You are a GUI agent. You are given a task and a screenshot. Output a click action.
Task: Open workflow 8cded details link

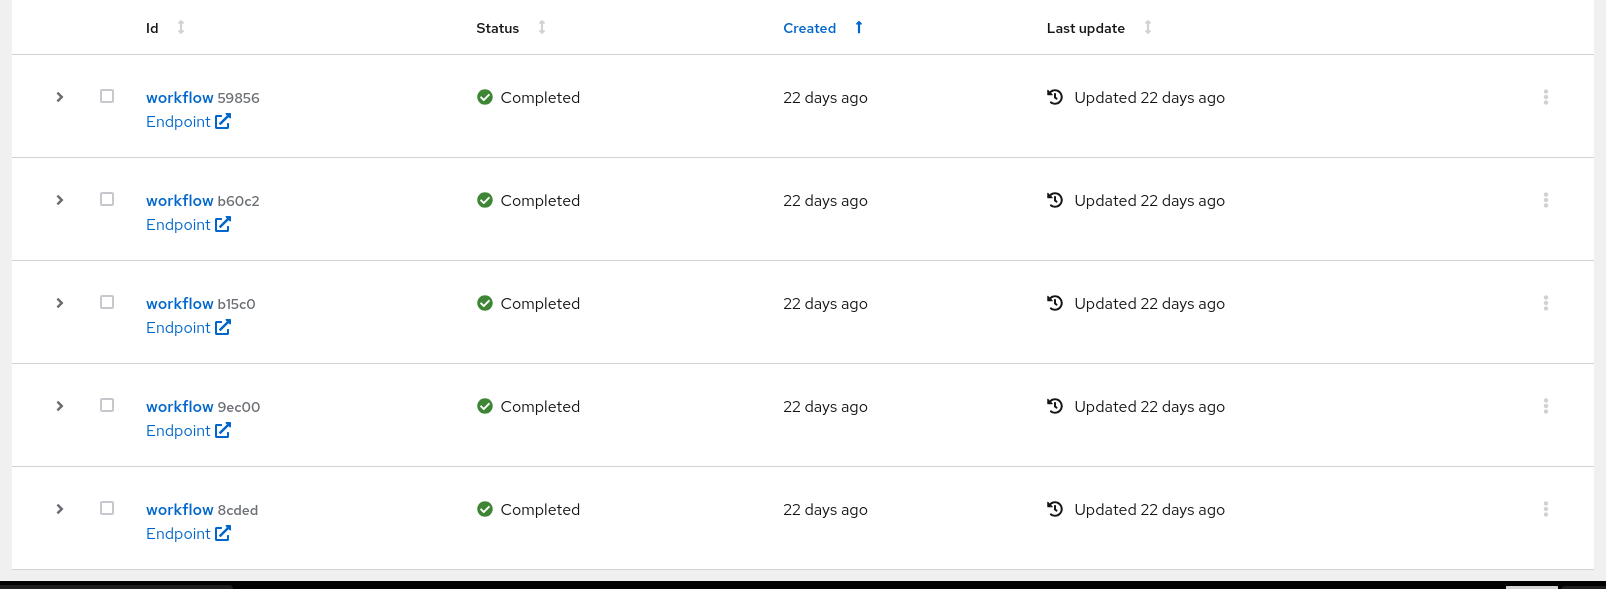[180, 510]
